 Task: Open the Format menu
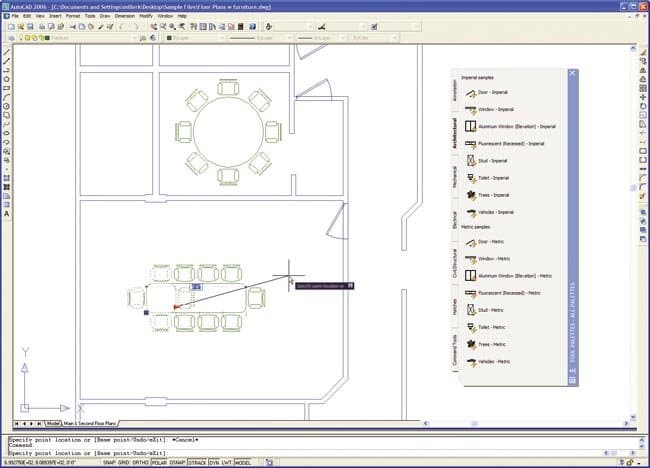coord(73,16)
